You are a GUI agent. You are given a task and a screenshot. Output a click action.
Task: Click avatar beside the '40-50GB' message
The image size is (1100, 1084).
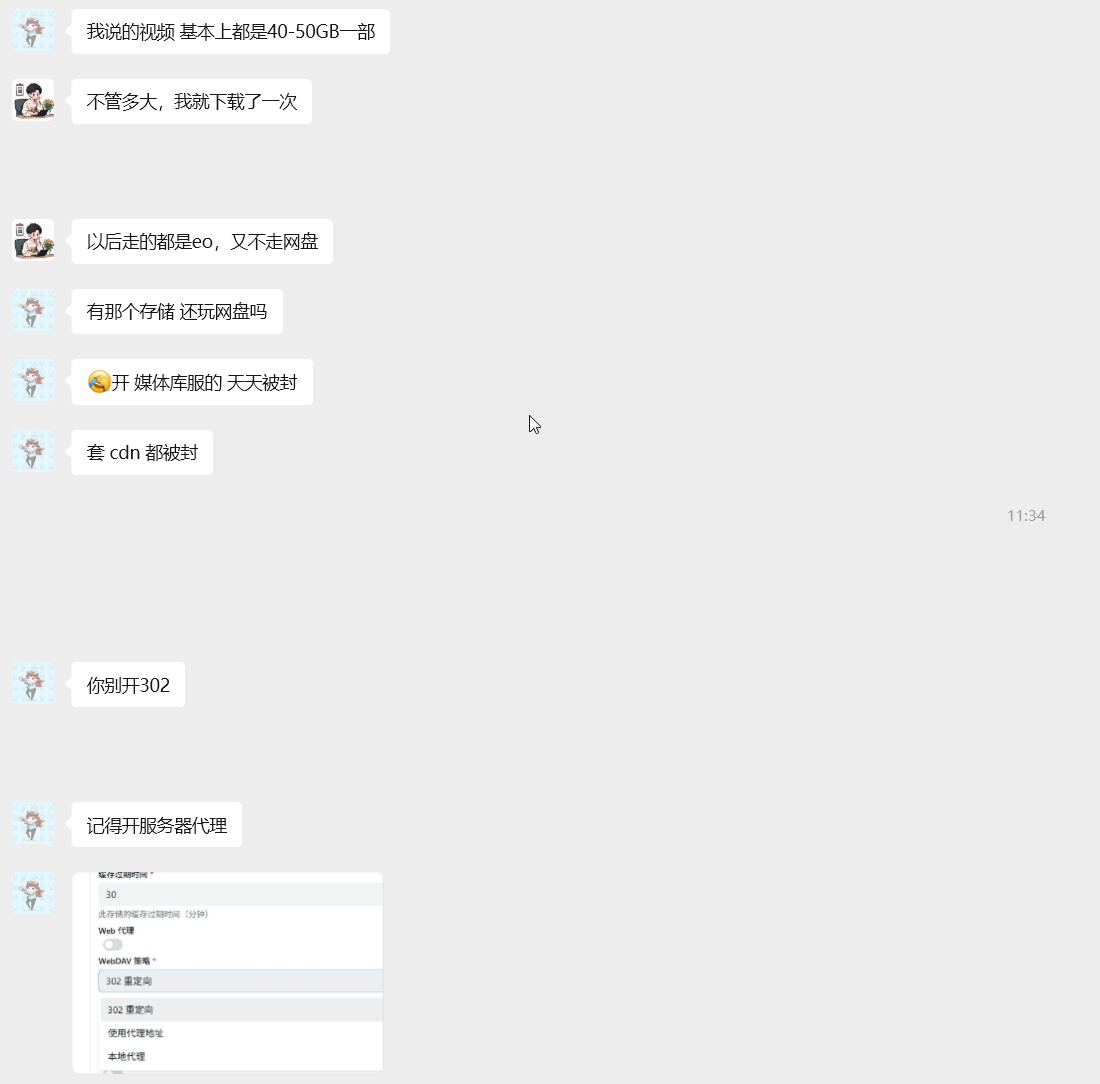click(x=33, y=30)
